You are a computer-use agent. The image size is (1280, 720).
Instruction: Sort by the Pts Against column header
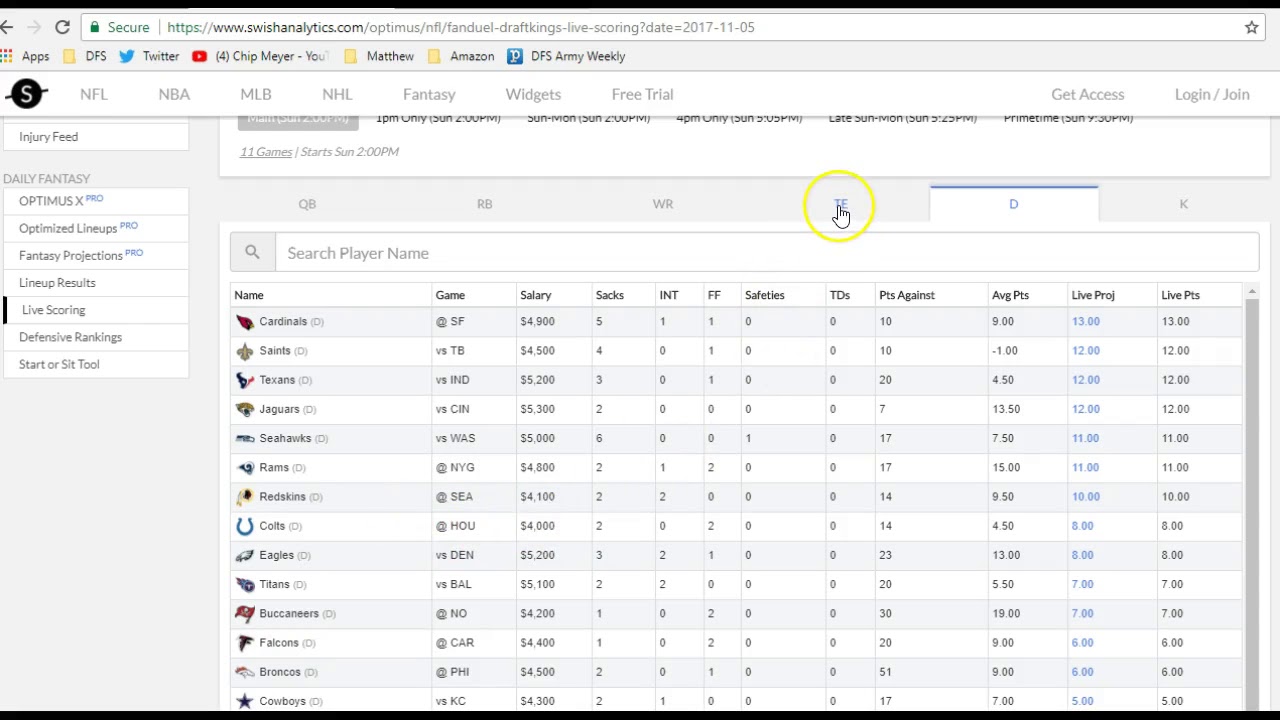click(x=907, y=295)
